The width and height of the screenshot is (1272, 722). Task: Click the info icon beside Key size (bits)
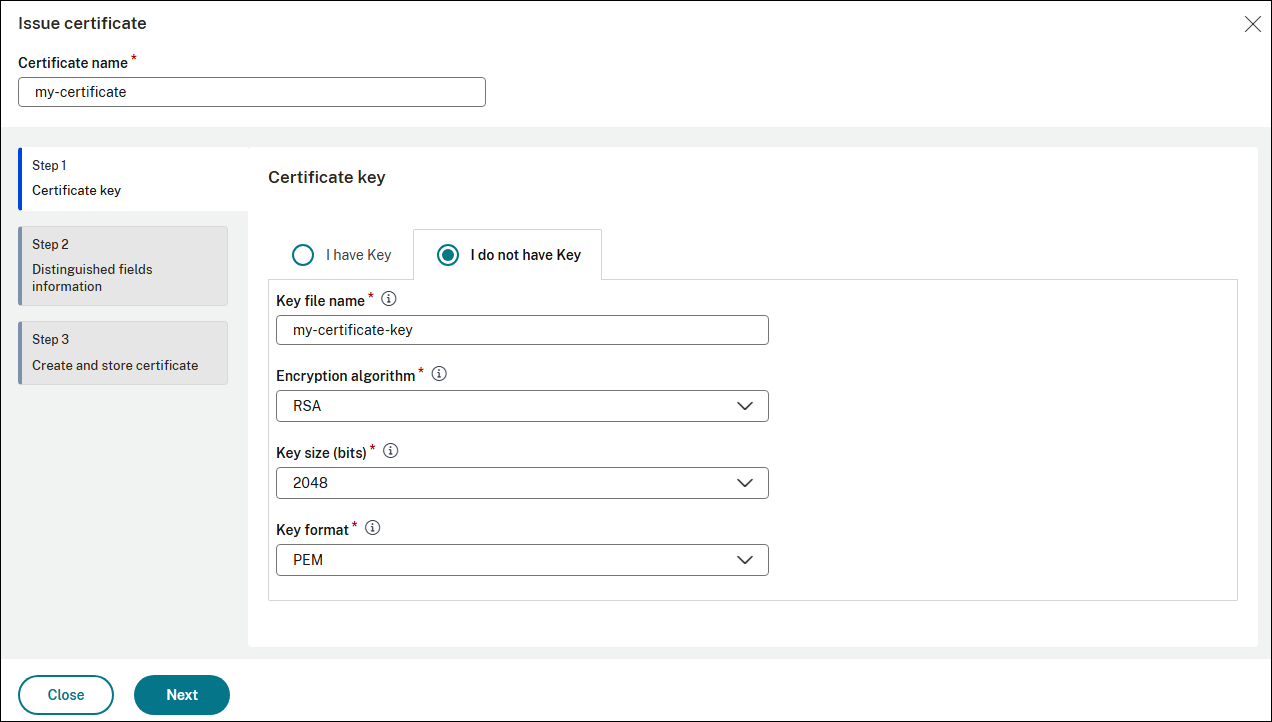tap(391, 451)
